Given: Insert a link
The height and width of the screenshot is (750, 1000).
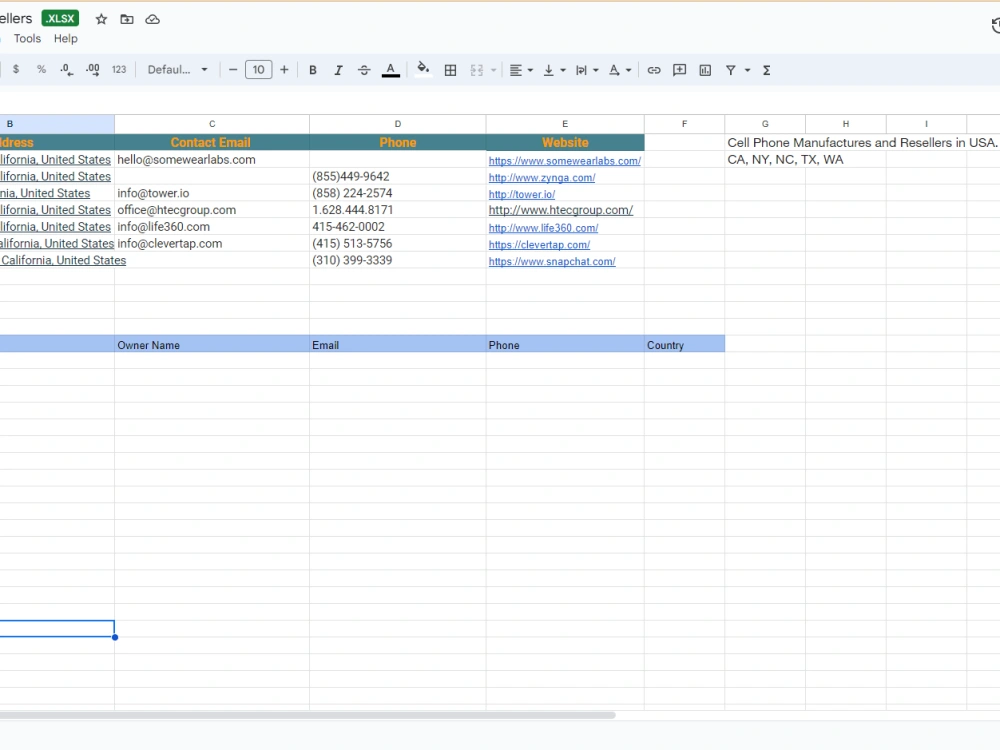Looking at the screenshot, I should tap(654, 70).
